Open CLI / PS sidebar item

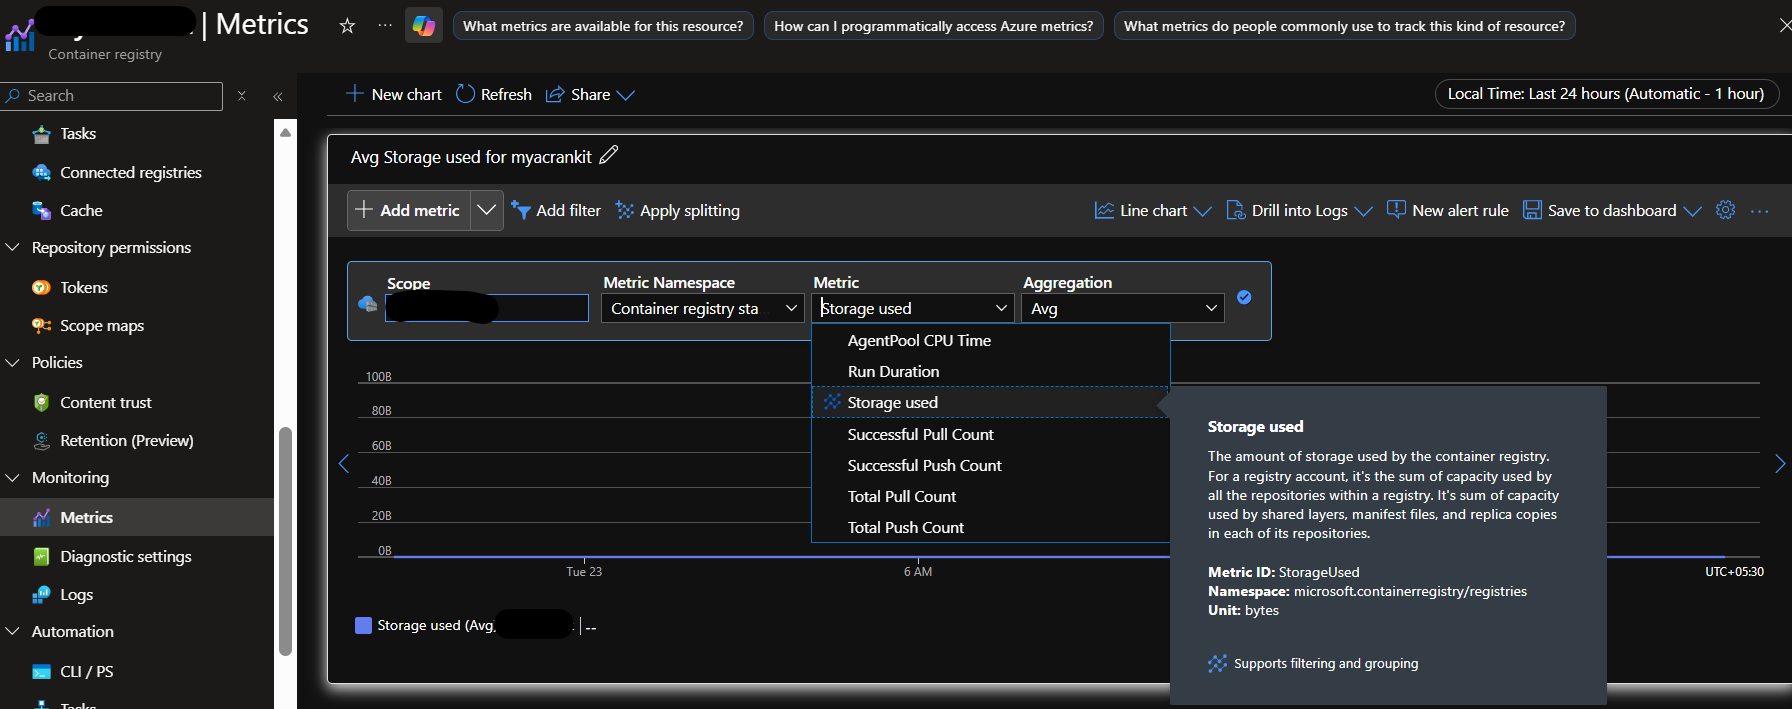click(87, 671)
